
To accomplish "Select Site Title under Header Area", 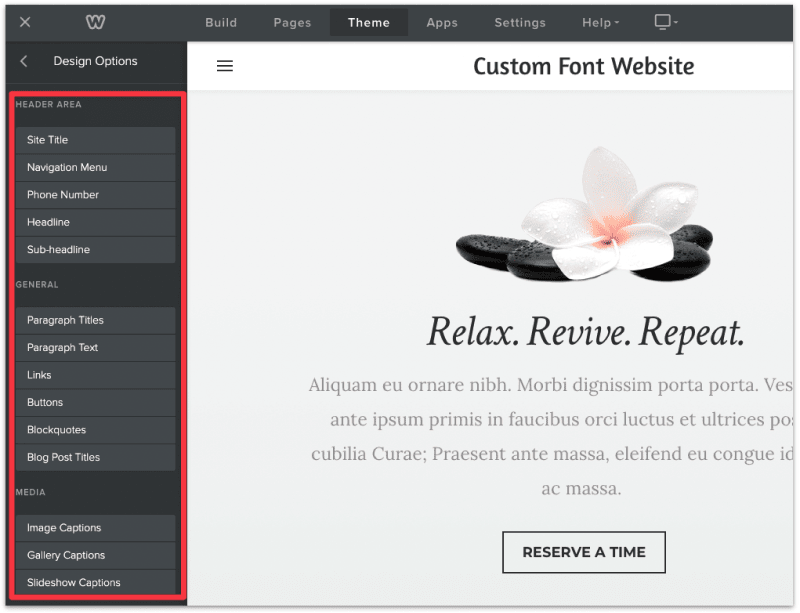I will tap(95, 140).
